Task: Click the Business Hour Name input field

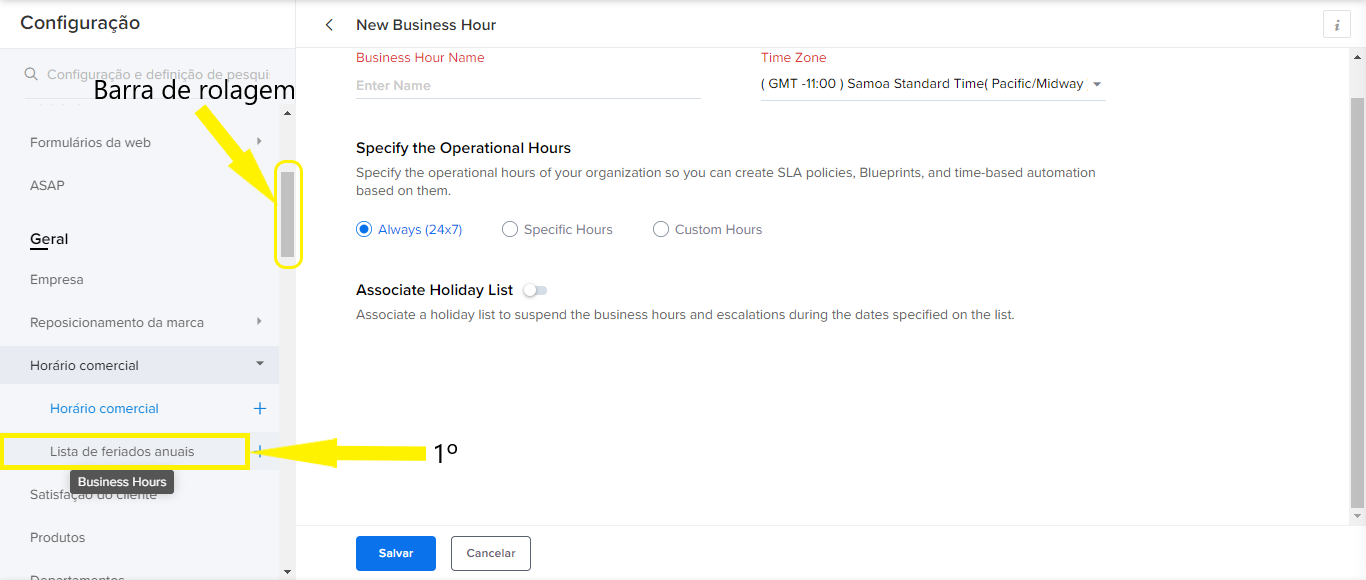Action: coord(528,86)
